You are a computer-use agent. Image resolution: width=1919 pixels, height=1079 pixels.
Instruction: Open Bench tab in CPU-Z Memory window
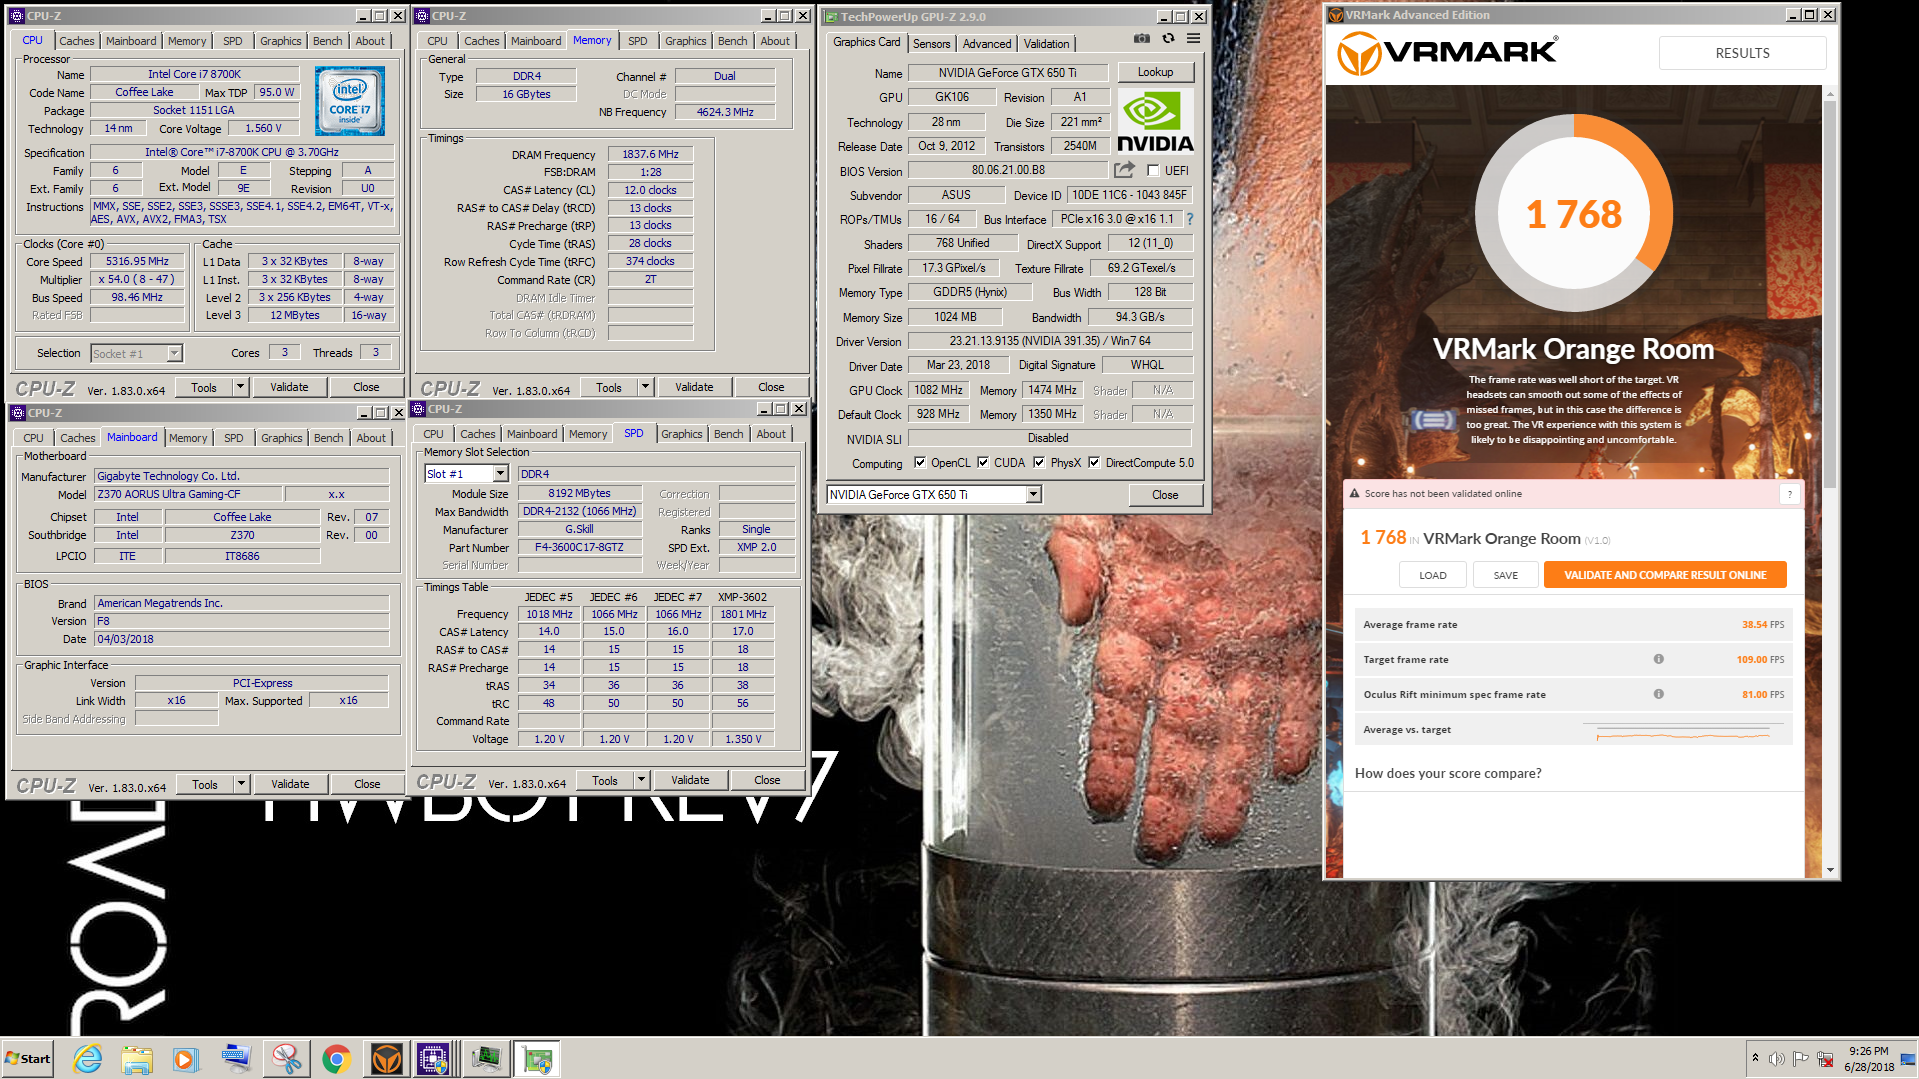[732, 41]
